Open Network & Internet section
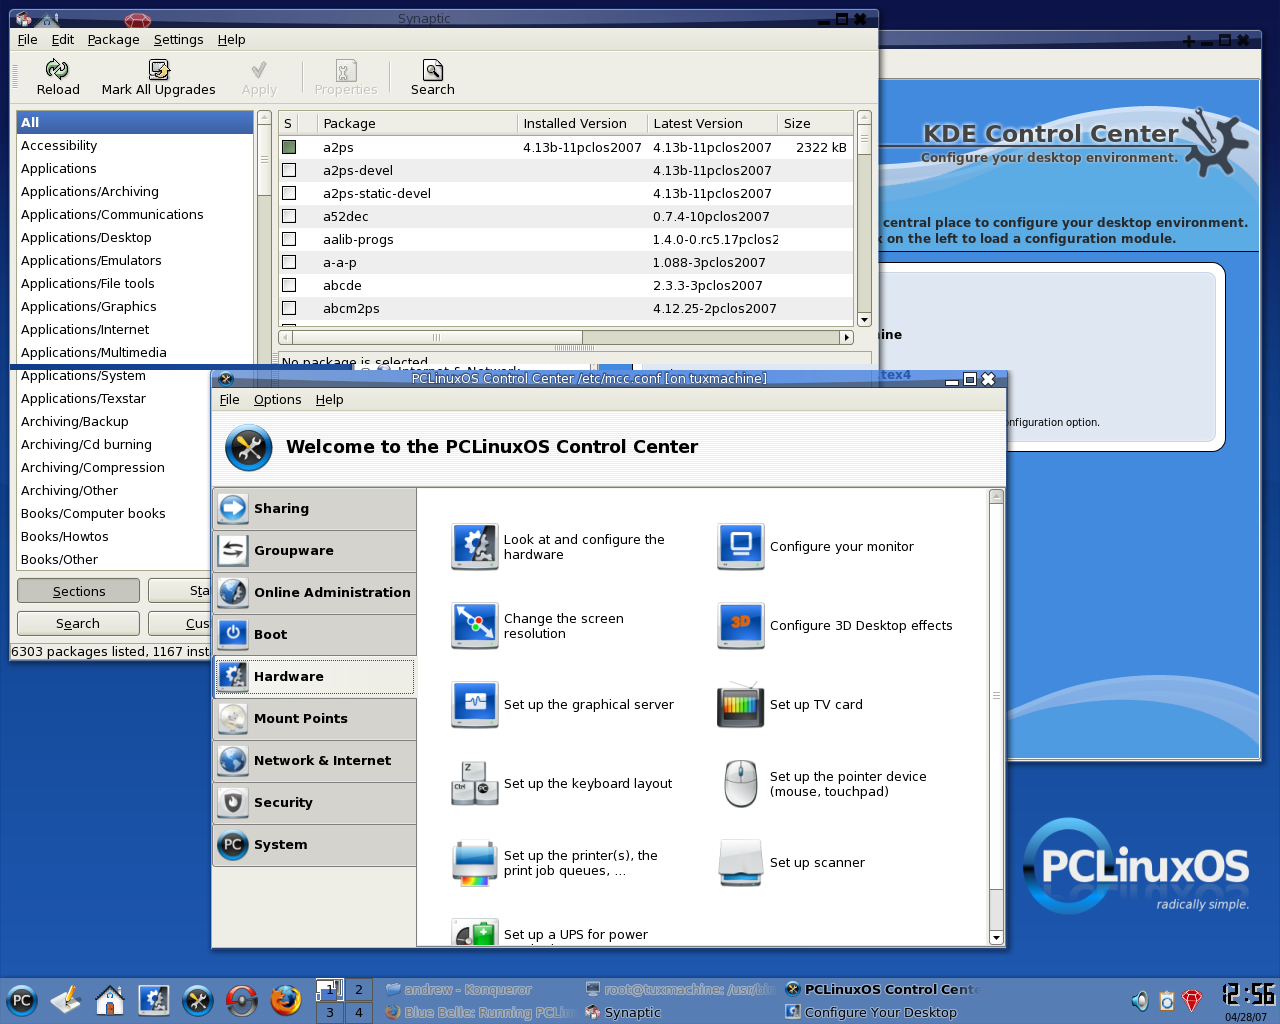This screenshot has height=1024, width=1280. 315,761
